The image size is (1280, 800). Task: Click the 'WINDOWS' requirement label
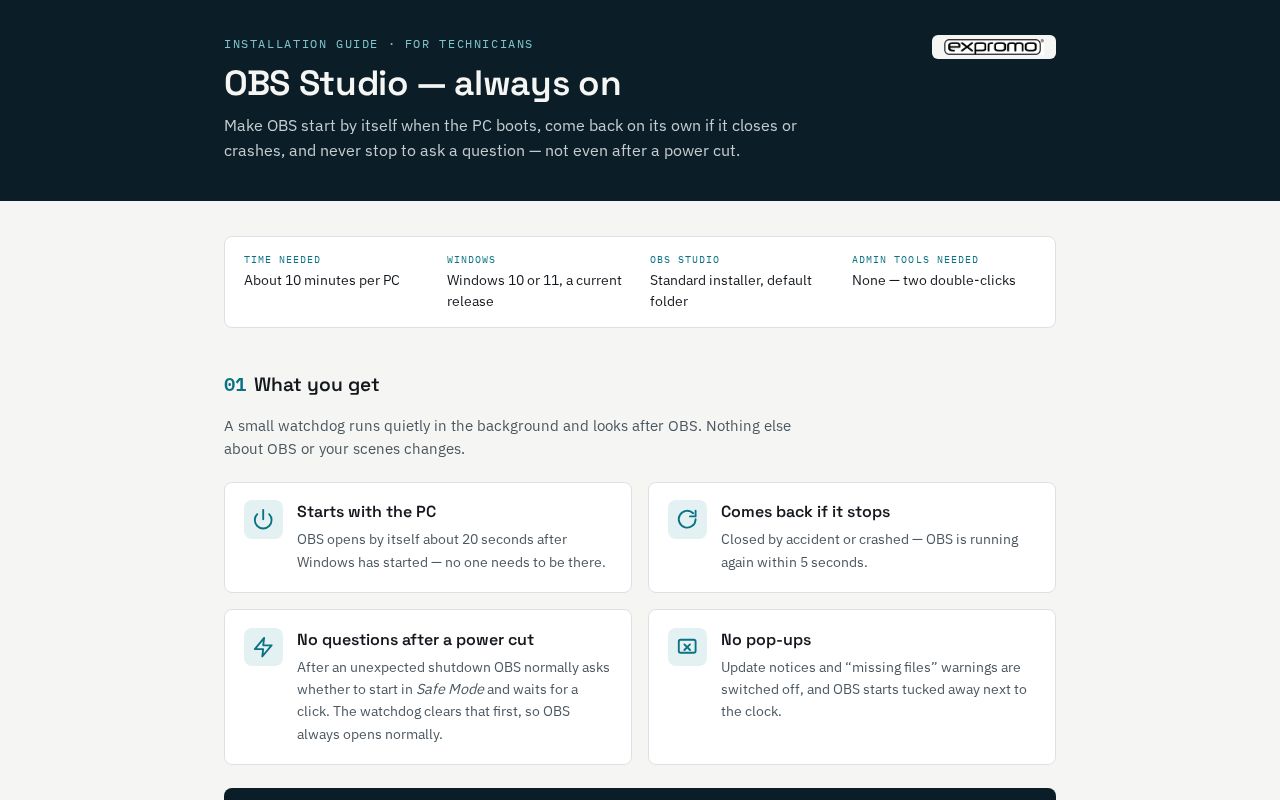point(471,260)
